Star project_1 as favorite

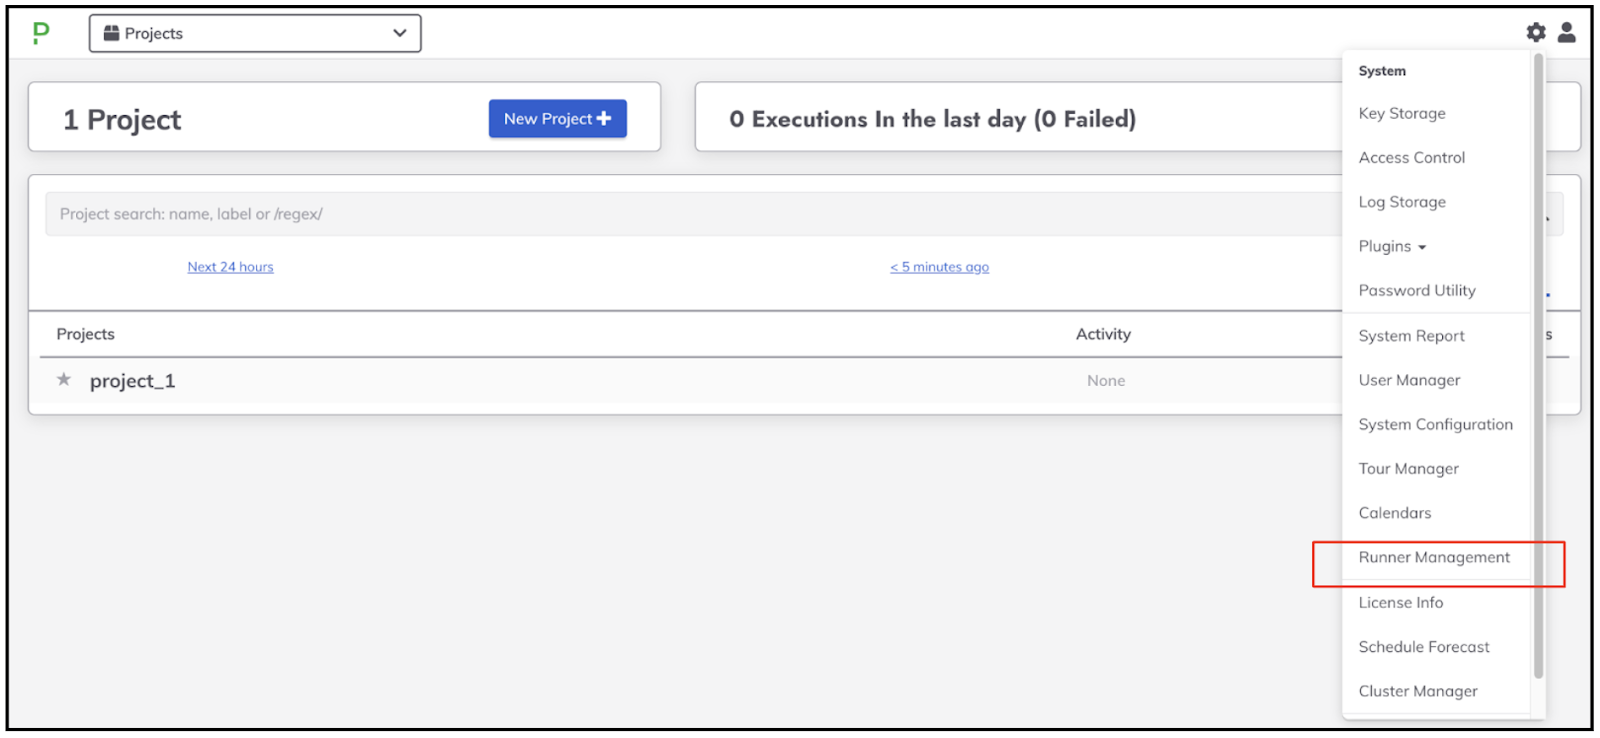(64, 380)
